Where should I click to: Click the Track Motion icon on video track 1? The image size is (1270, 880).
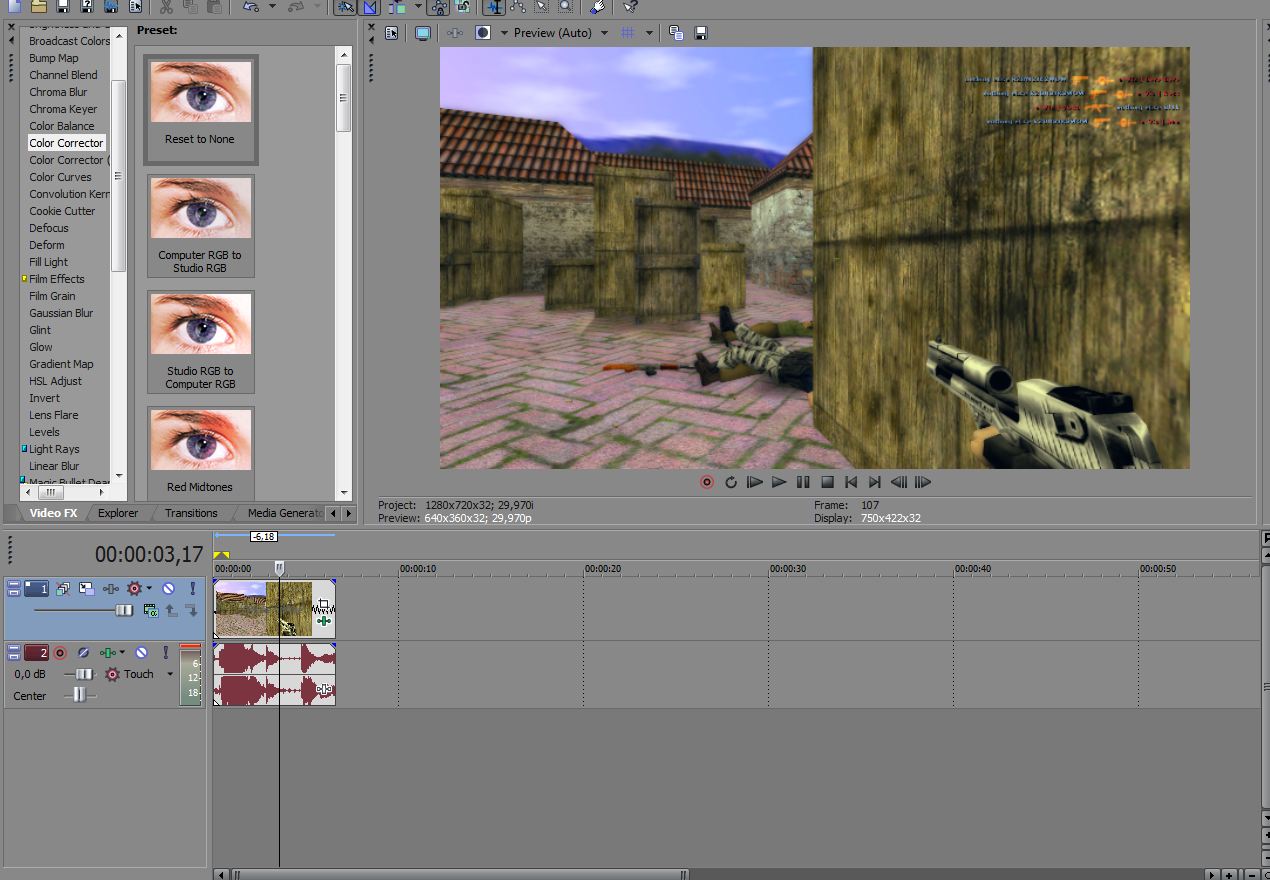(x=87, y=589)
